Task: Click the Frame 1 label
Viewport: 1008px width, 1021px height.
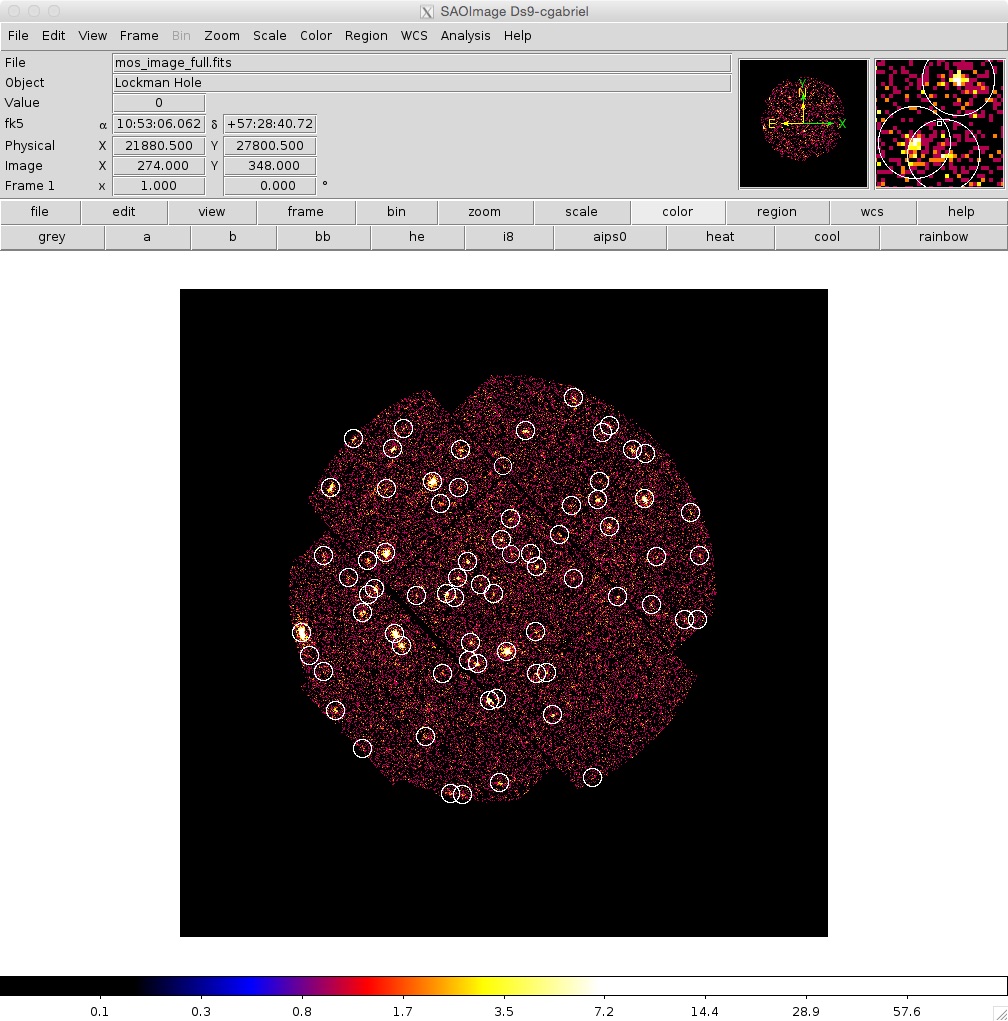Action: tap(29, 186)
